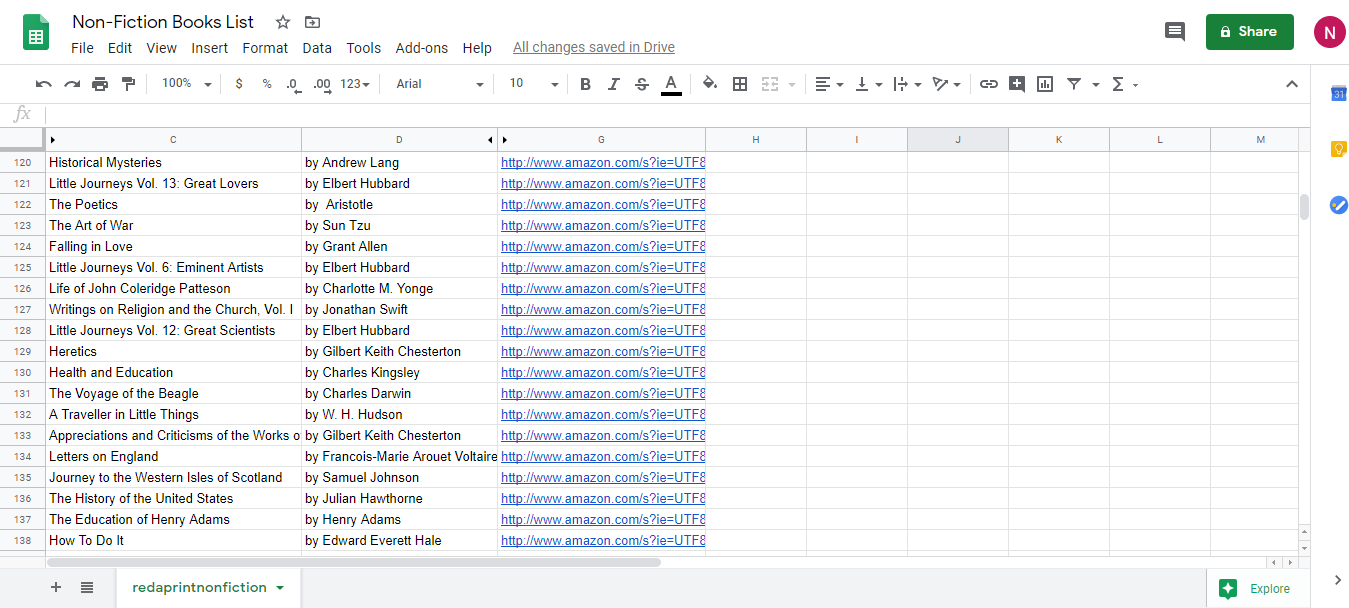Open Google Sheets home icon
Viewport: 1349px width, 608px height.
[37, 32]
